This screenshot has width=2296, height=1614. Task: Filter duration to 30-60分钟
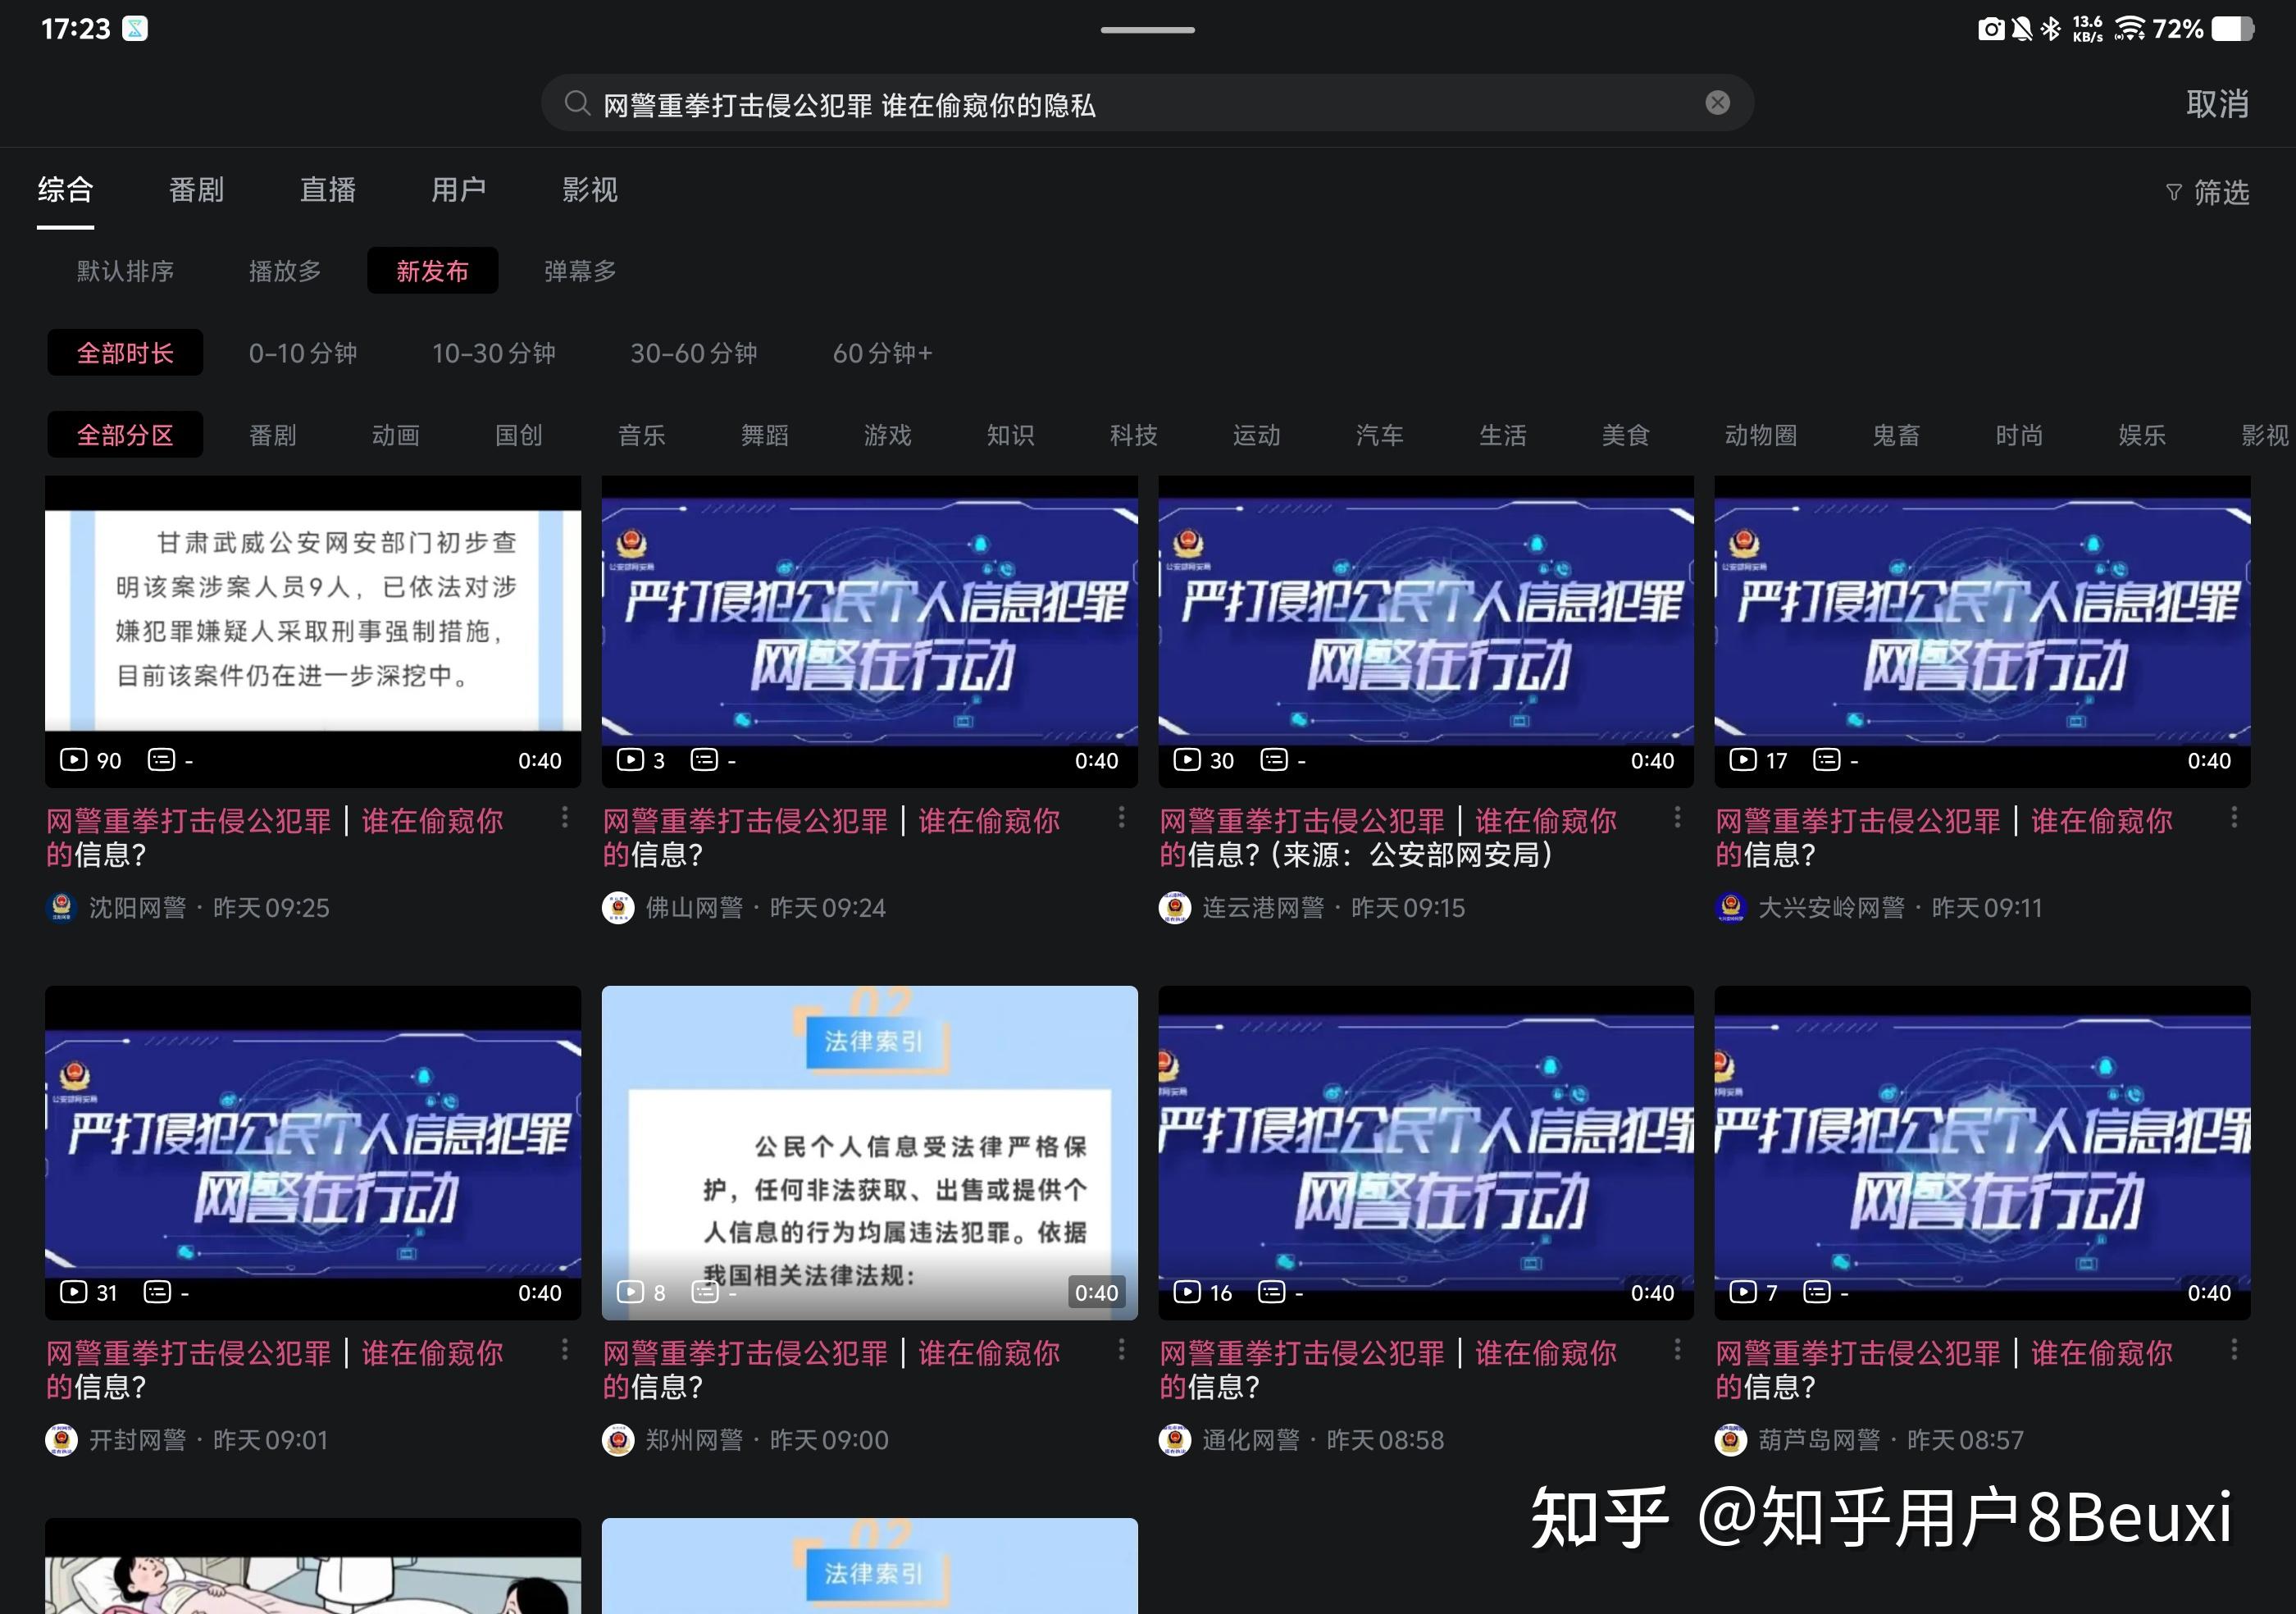[x=694, y=353]
